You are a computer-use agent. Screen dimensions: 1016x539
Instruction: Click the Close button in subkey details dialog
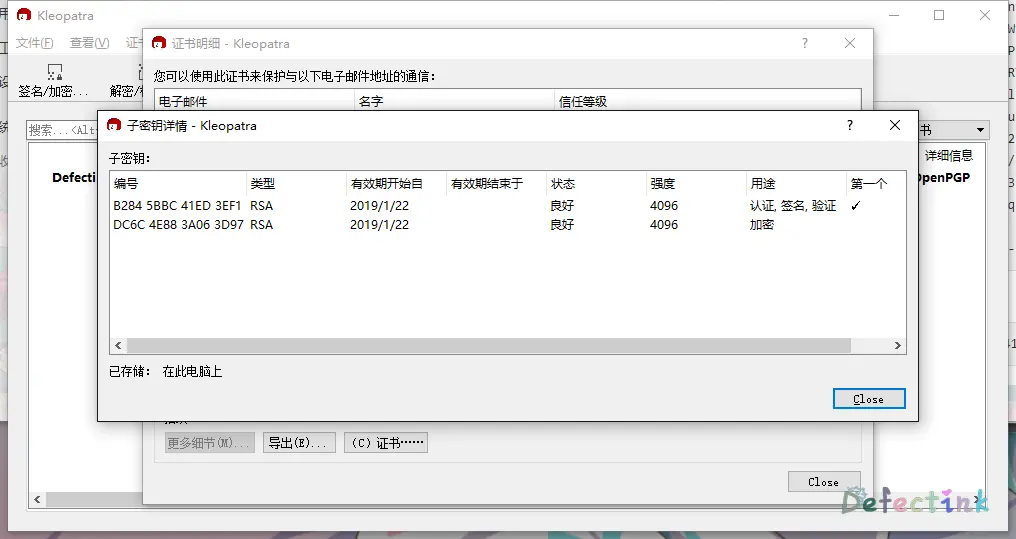click(869, 399)
